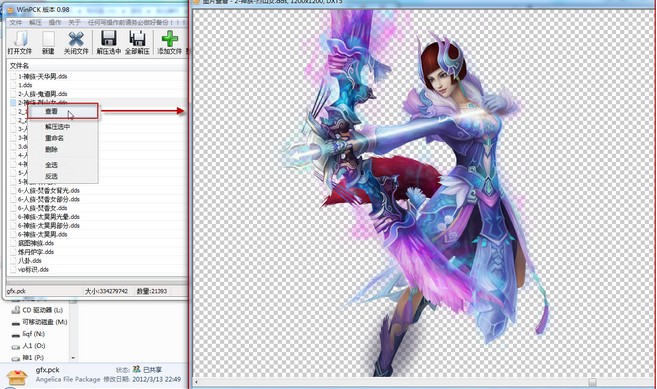Image resolution: width=657 pixels, height=389 pixels.
Task: Select file 6-神族-太昊男.dds
Action: point(42,234)
